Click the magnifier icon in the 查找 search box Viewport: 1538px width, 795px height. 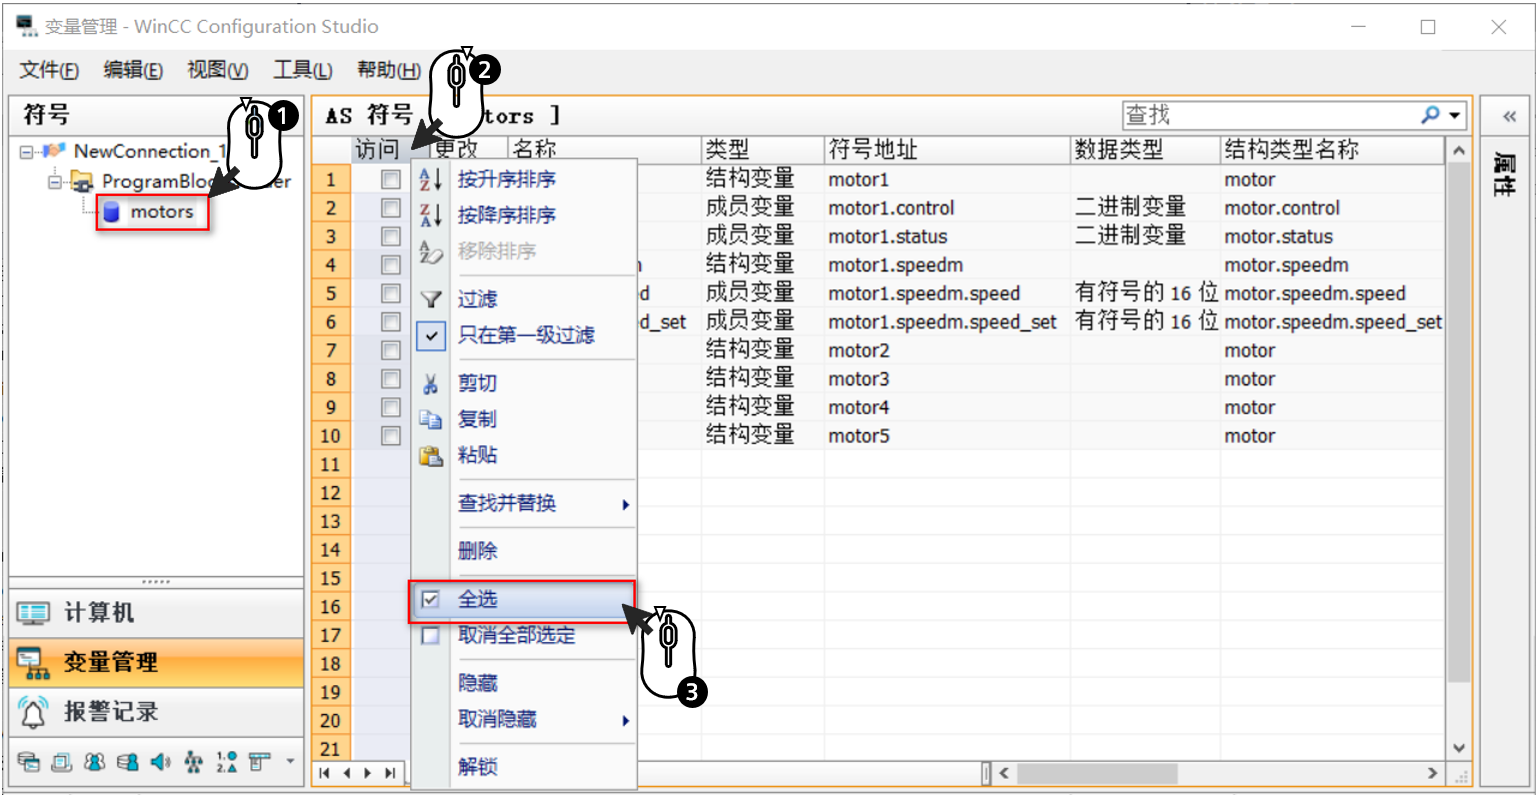1428,114
